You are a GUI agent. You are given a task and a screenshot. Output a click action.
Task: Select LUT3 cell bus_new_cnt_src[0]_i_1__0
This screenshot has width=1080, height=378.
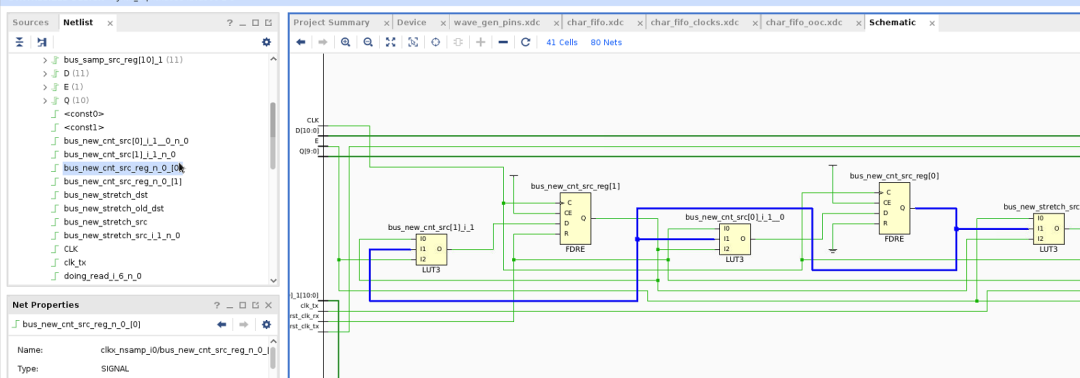[735, 239]
